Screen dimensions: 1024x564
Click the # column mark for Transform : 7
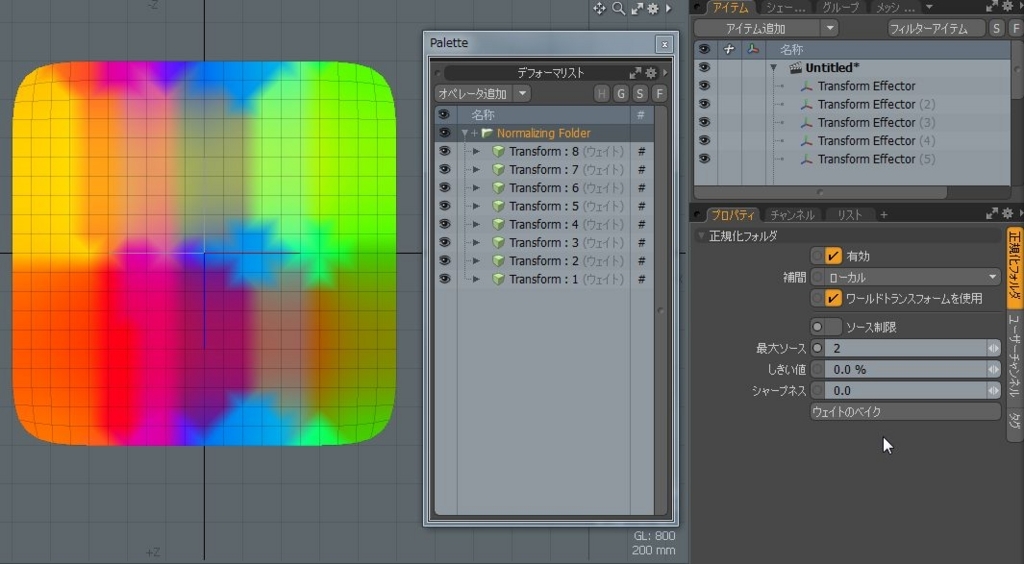coord(641,170)
